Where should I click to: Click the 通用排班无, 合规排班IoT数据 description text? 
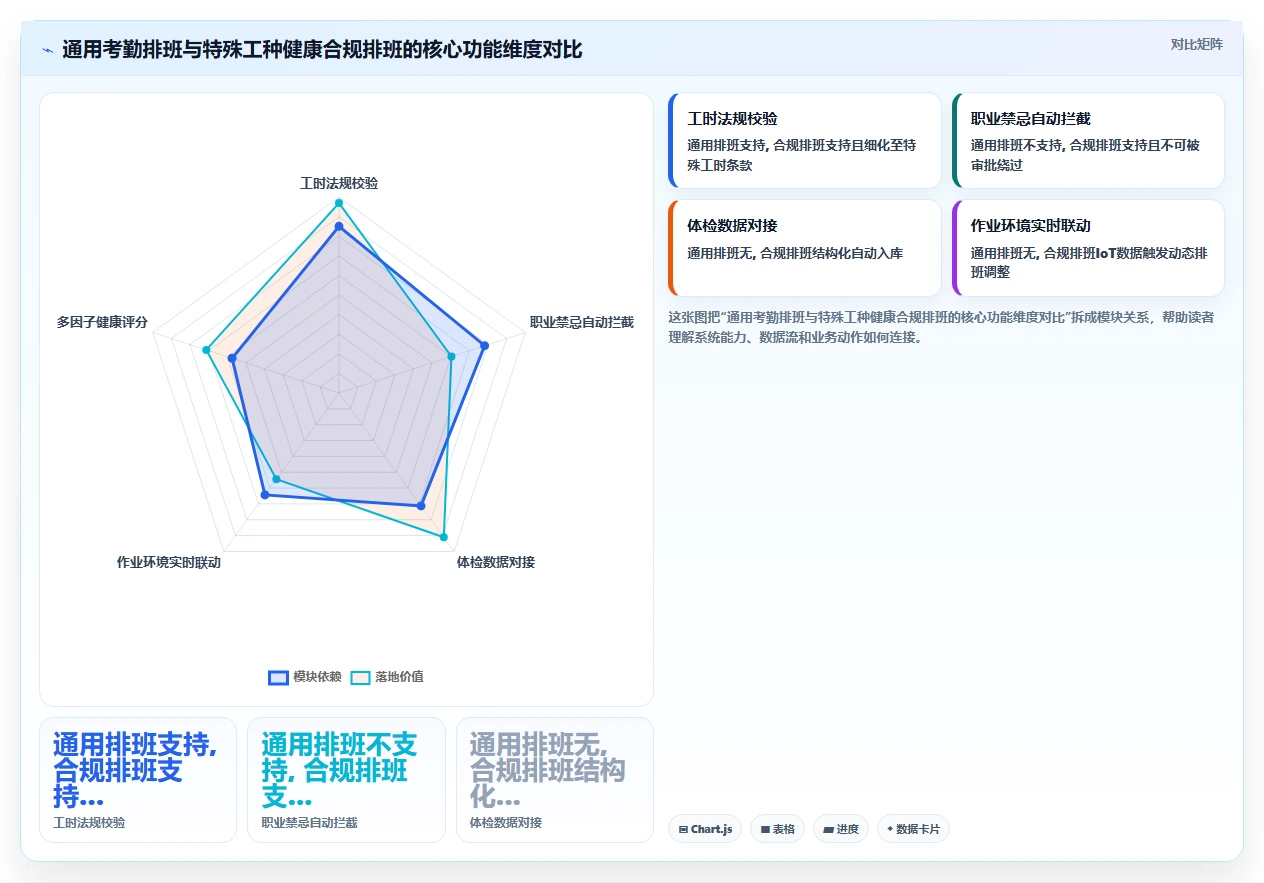[x=1089, y=263]
